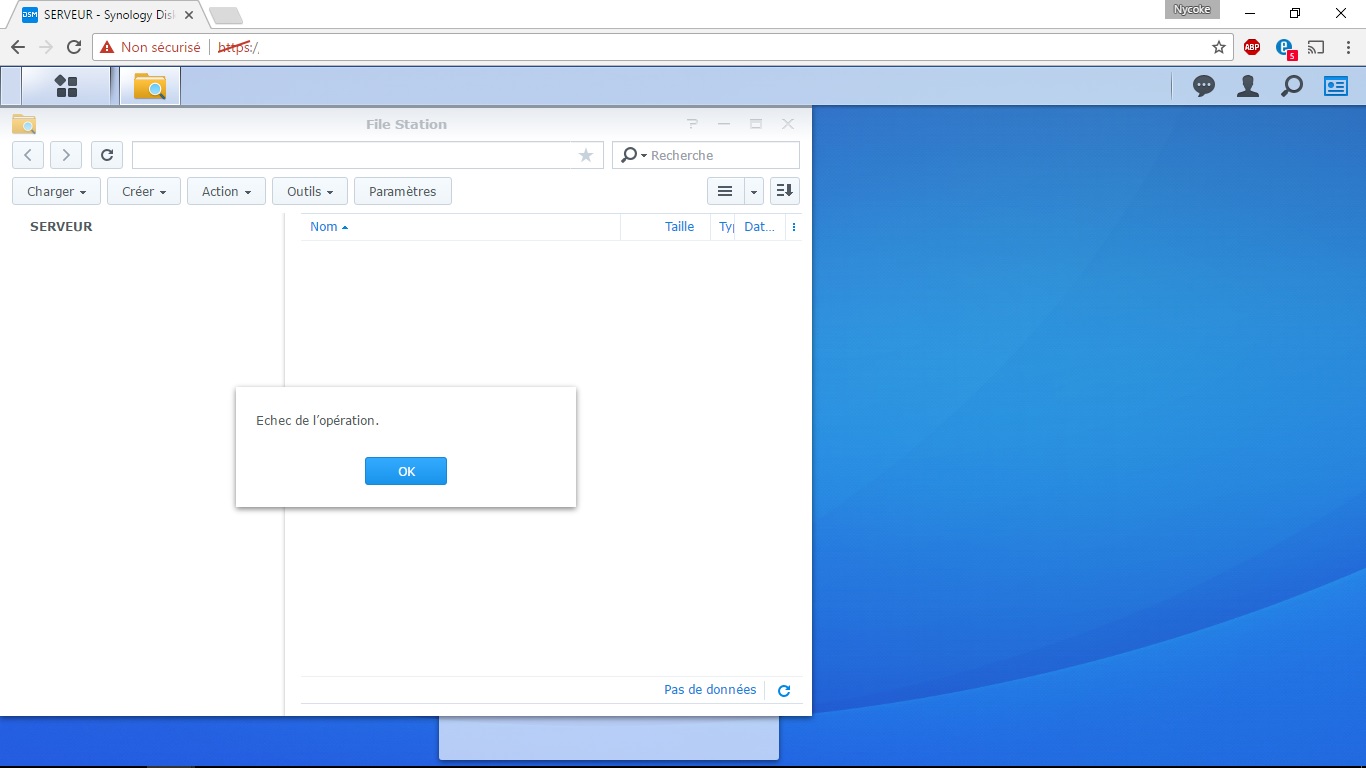Expand the Créer dropdown
Viewport: 1366px width, 768px height.
(144, 191)
